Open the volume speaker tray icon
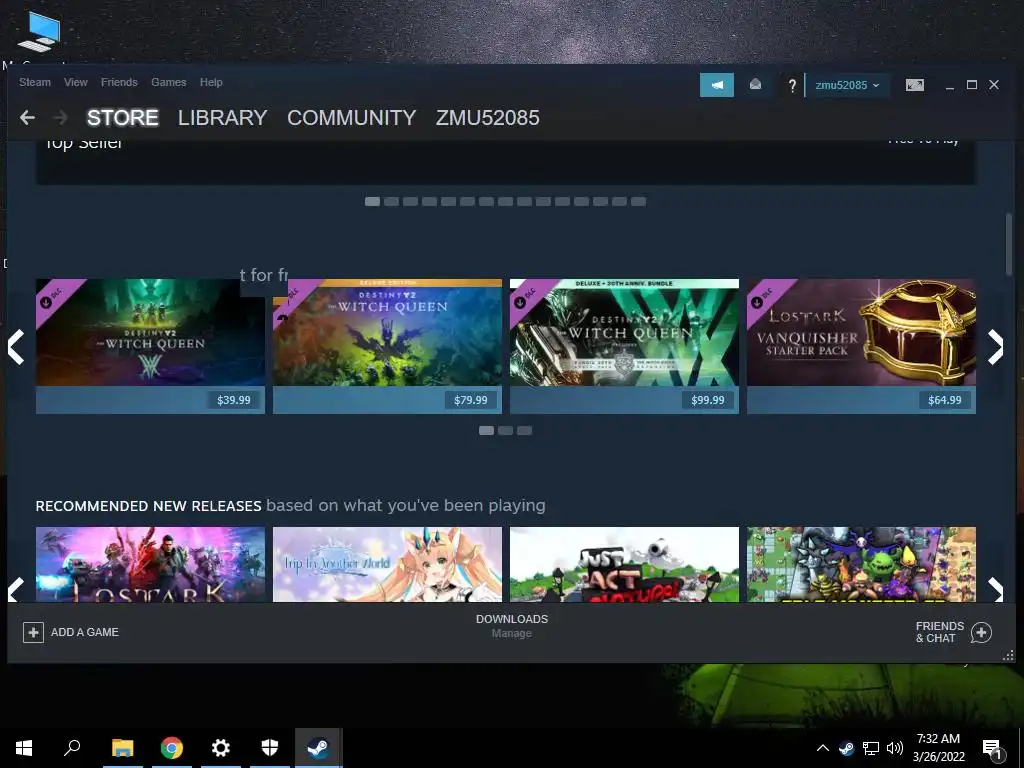Screen dimensions: 1024x768 tap(895, 748)
